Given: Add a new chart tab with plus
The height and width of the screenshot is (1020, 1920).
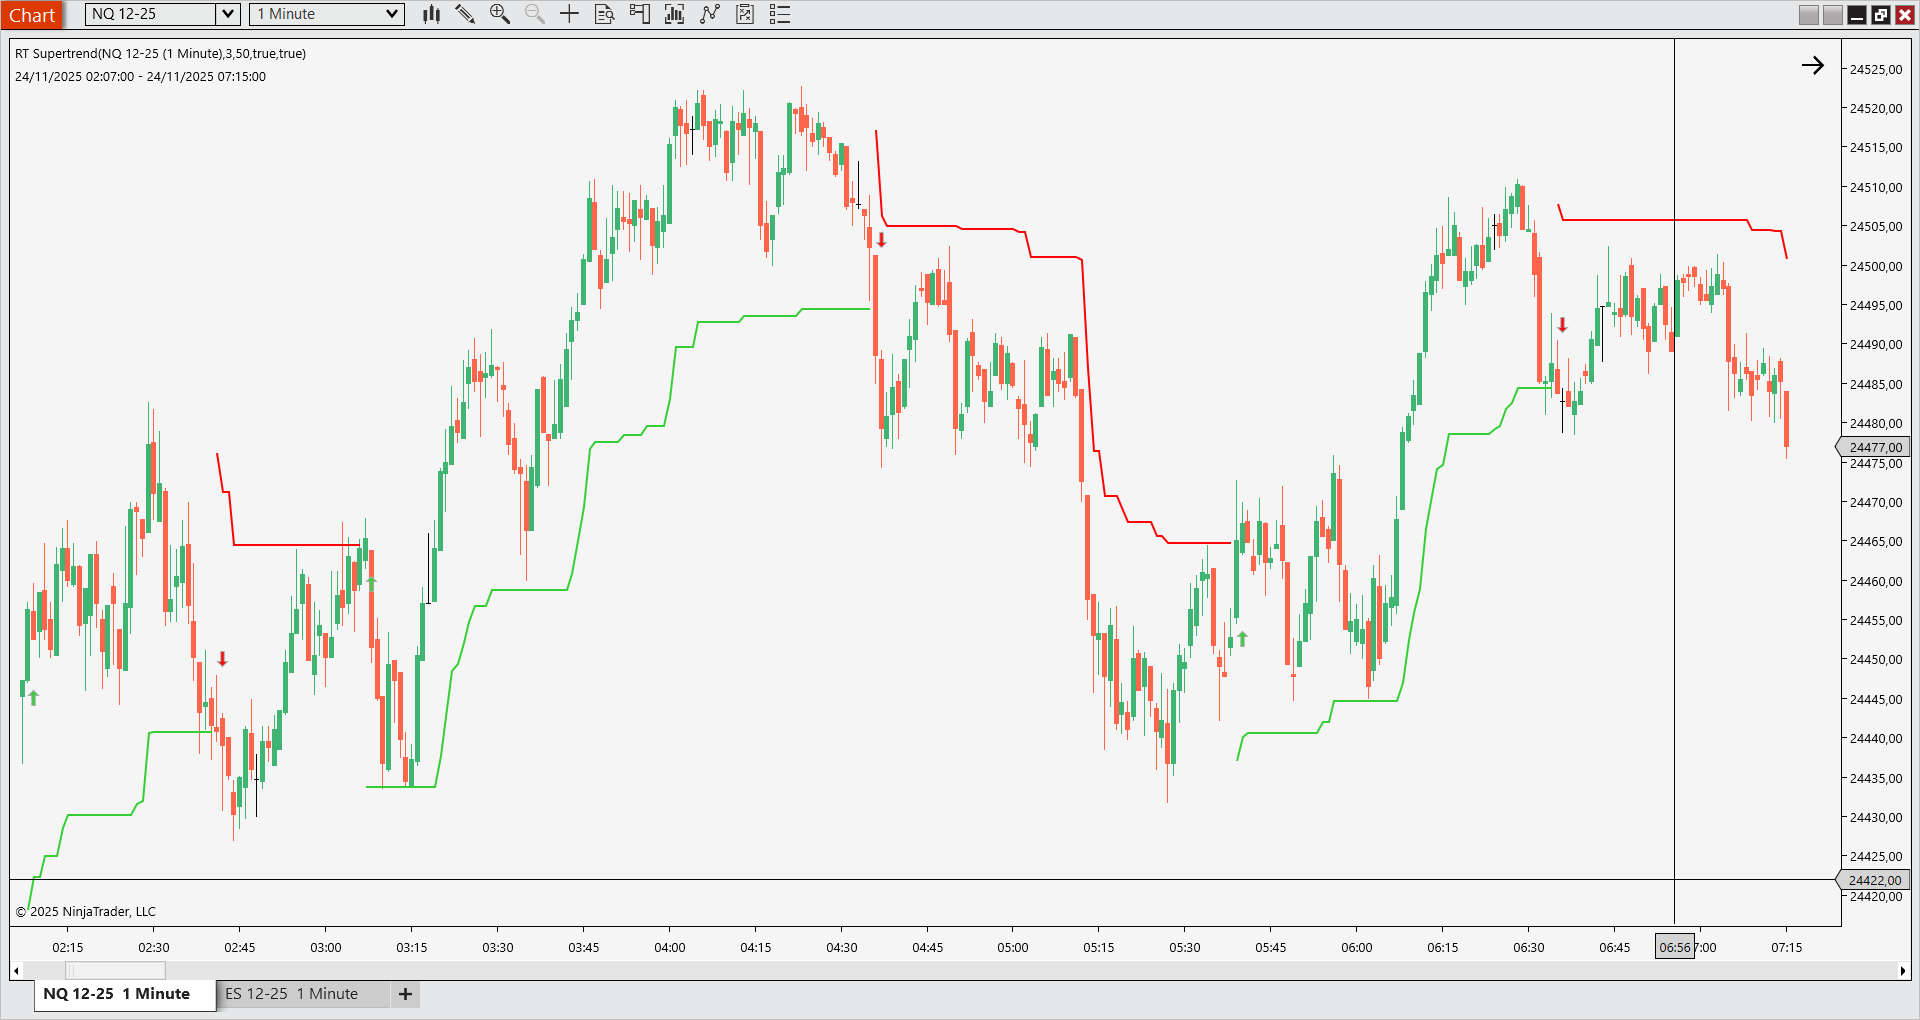Looking at the screenshot, I should pos(405,994).
